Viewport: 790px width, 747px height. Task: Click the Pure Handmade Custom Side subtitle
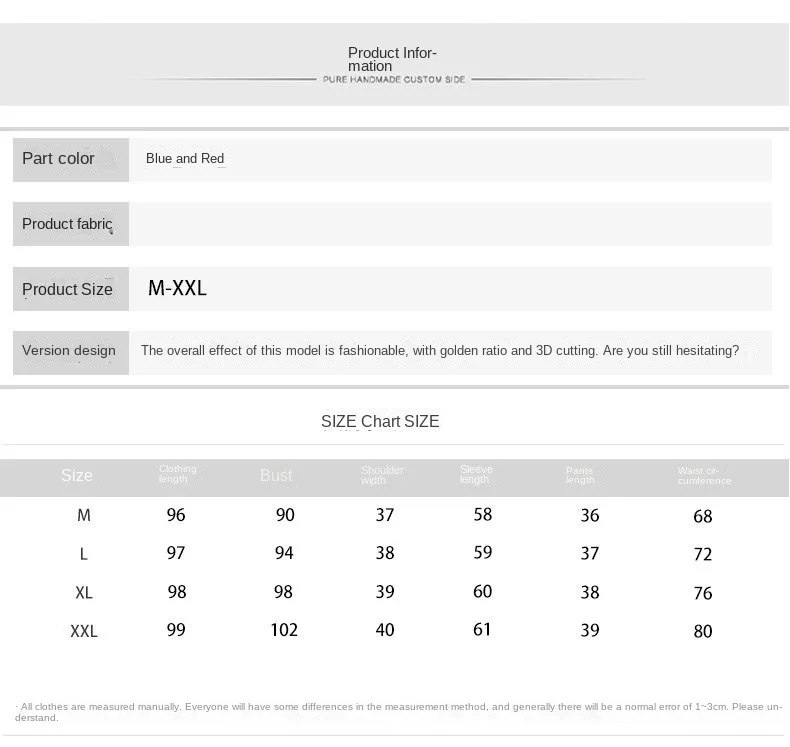[394, 80]
